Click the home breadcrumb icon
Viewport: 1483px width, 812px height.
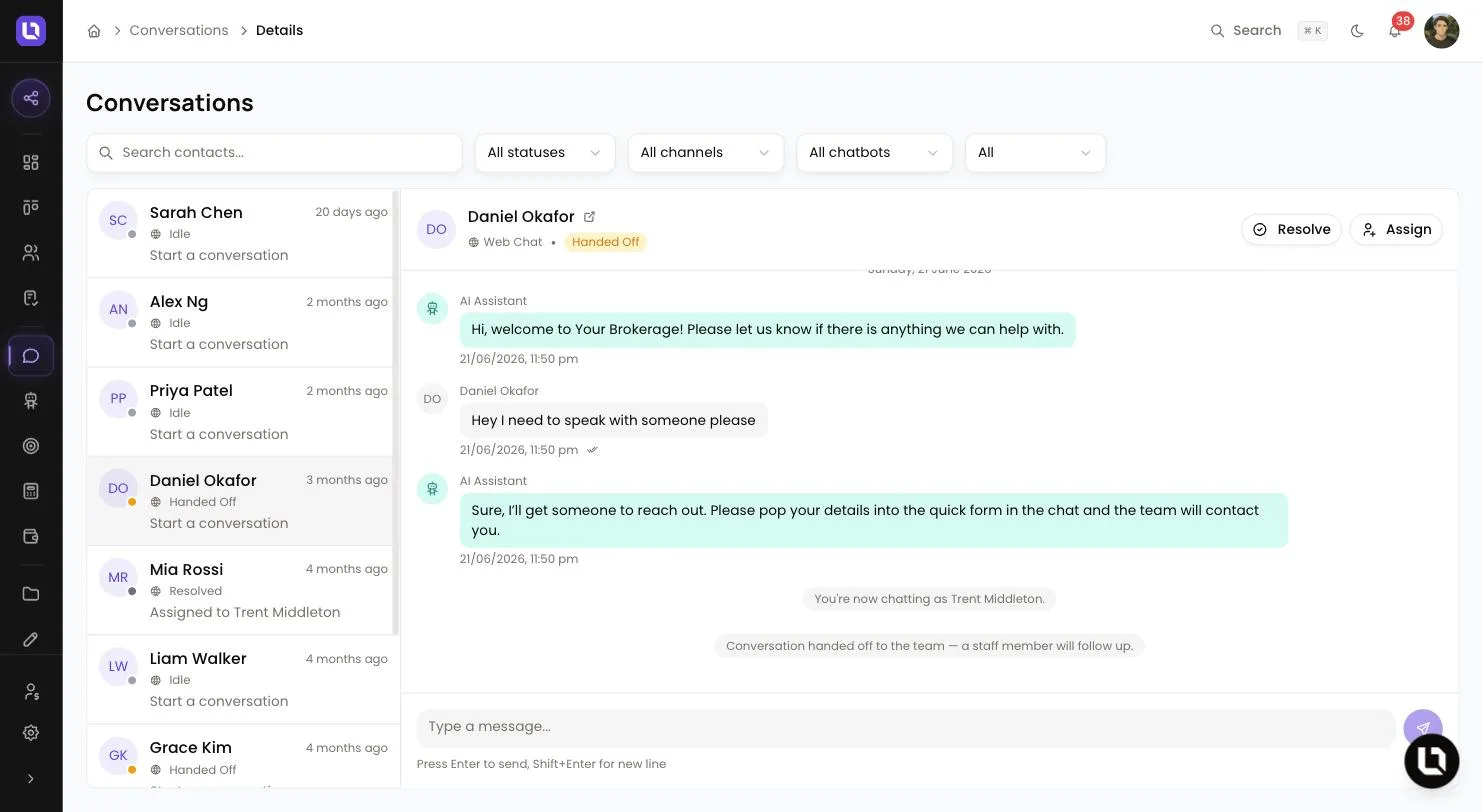[x=94, y=31]
